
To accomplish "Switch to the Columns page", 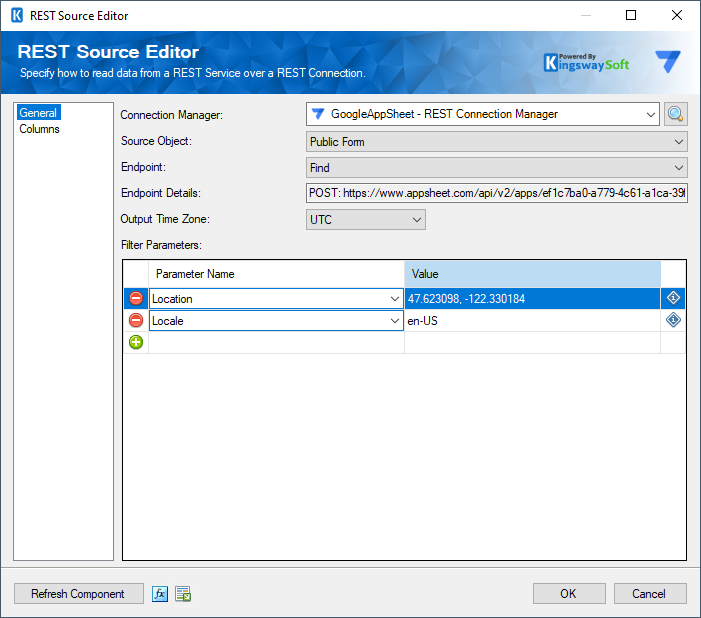I will click(x=39, y=129).
